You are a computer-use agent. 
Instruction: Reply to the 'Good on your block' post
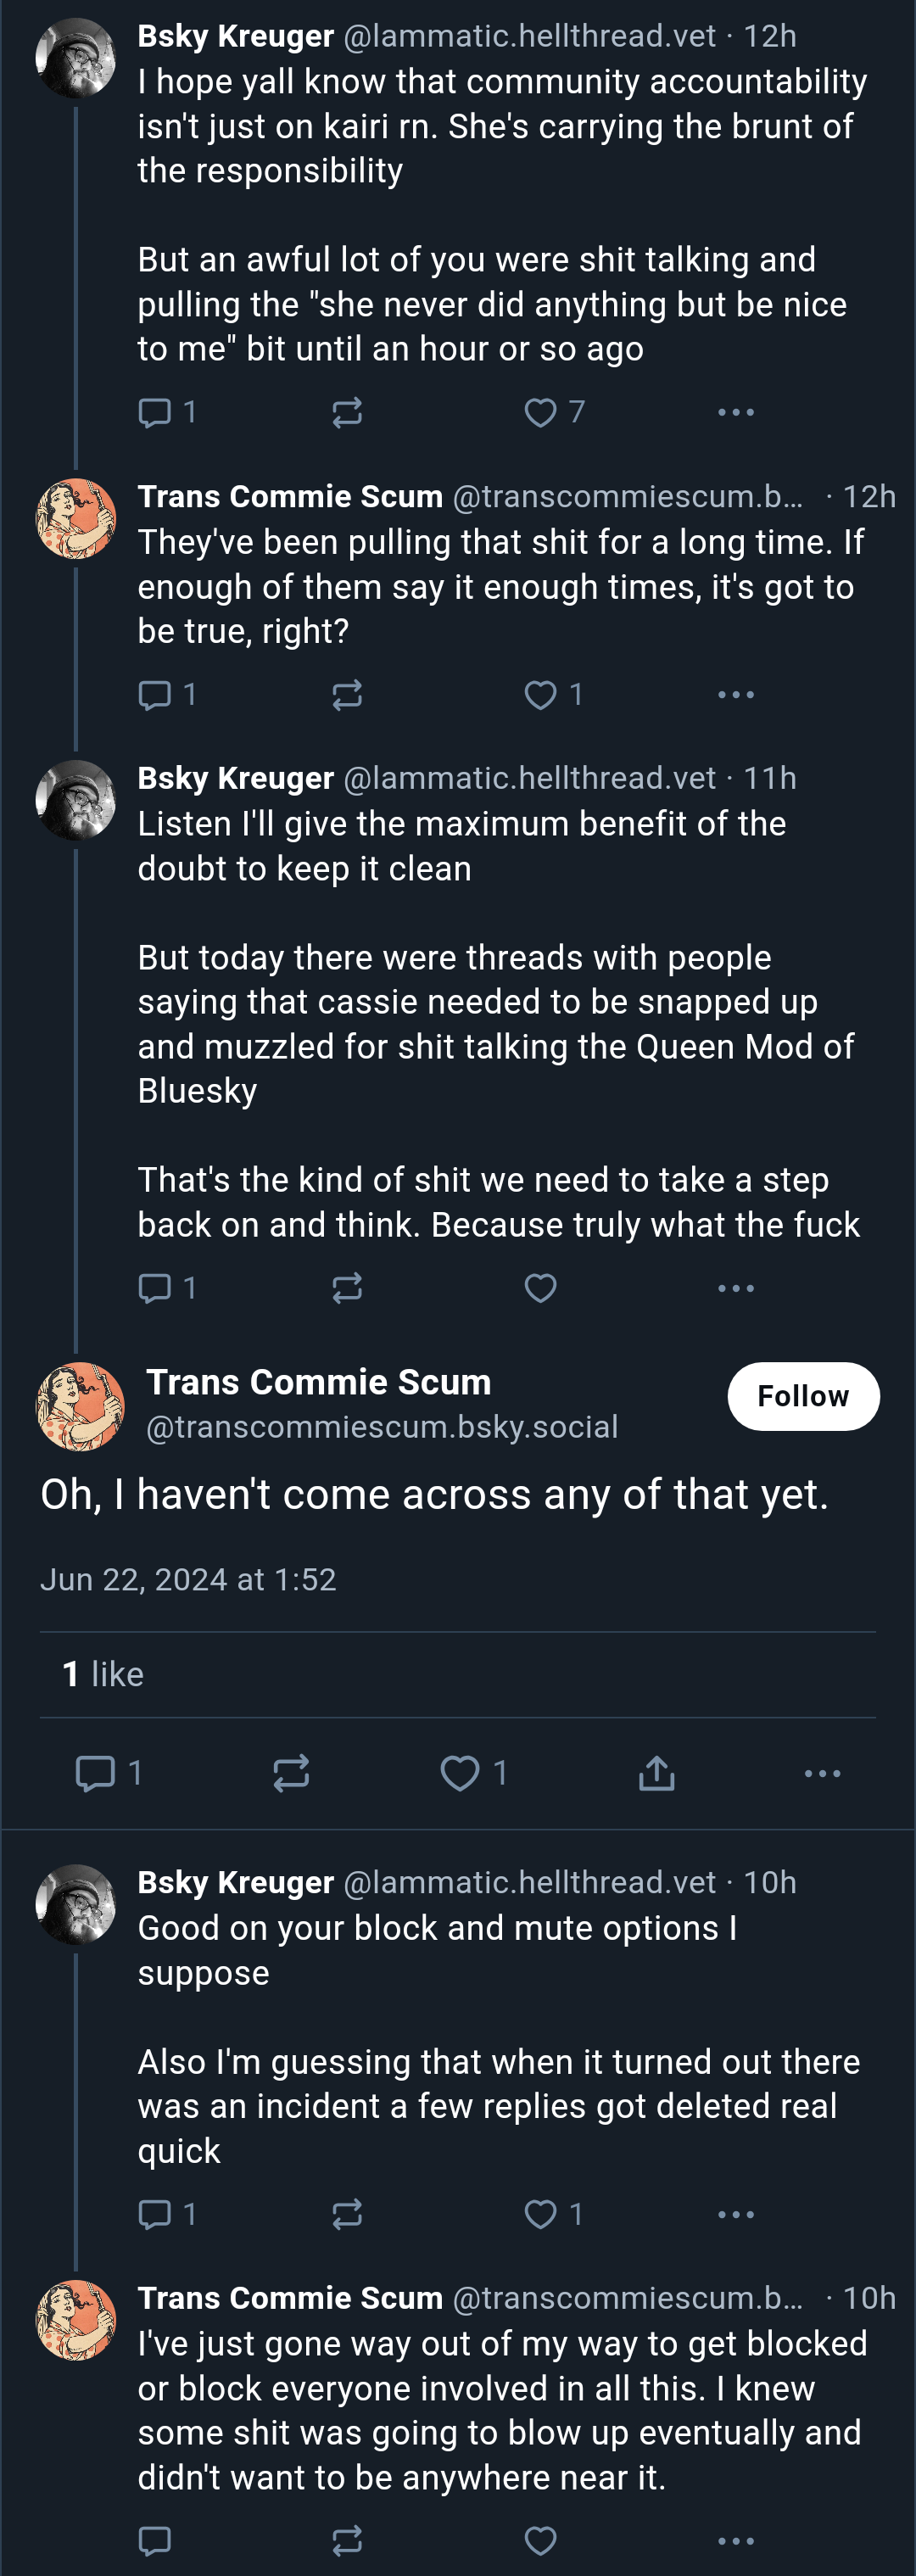coord(155,2214)
